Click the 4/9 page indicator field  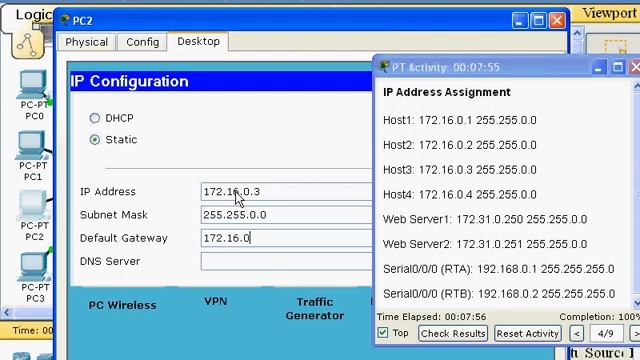606,333
